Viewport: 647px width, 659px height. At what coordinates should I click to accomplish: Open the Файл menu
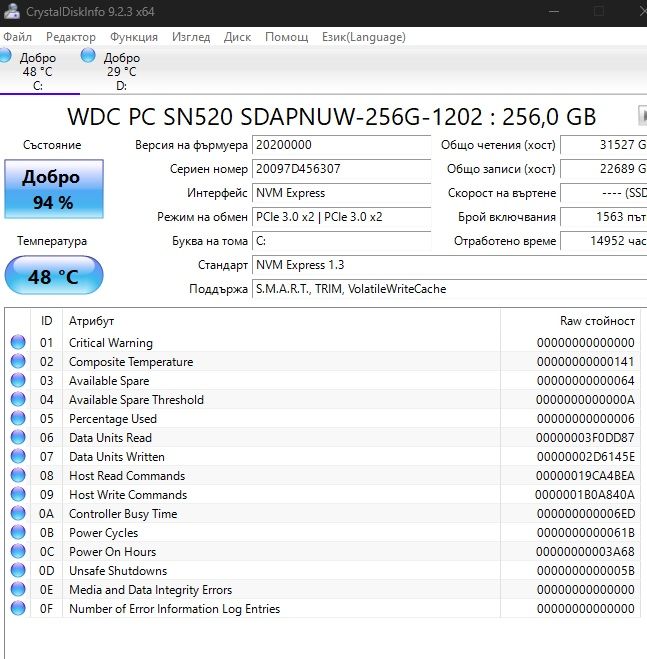tap(17, 37)
